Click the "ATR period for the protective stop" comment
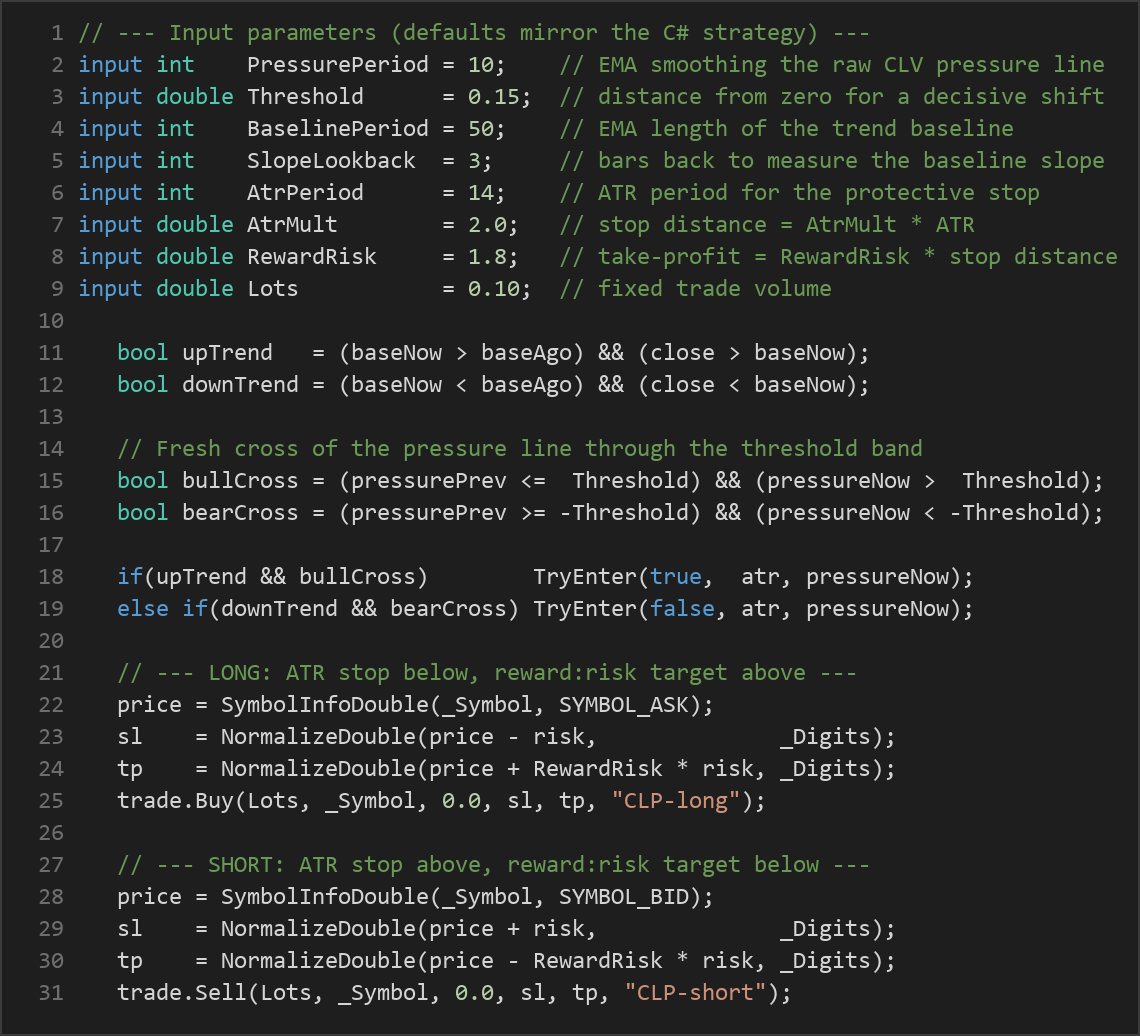This screenshot has height=1036, width=1140. pyautogui.click(x=800, y=193)
